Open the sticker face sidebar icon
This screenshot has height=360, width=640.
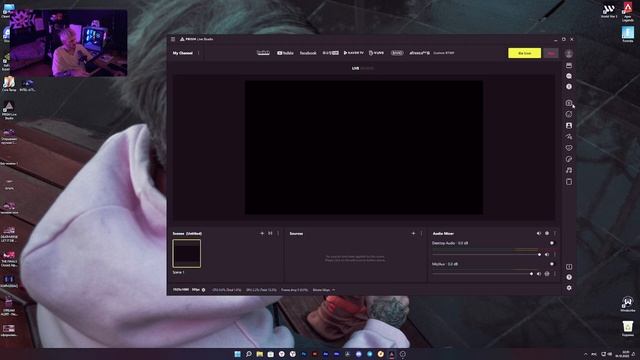pyautogui.click(x=569, y=114)
